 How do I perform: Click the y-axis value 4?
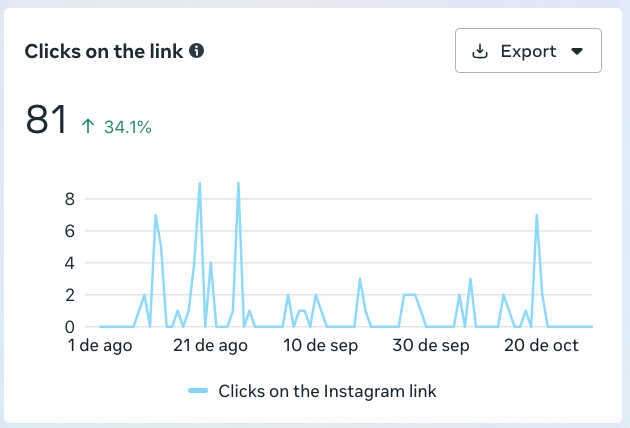coord(69,263)
